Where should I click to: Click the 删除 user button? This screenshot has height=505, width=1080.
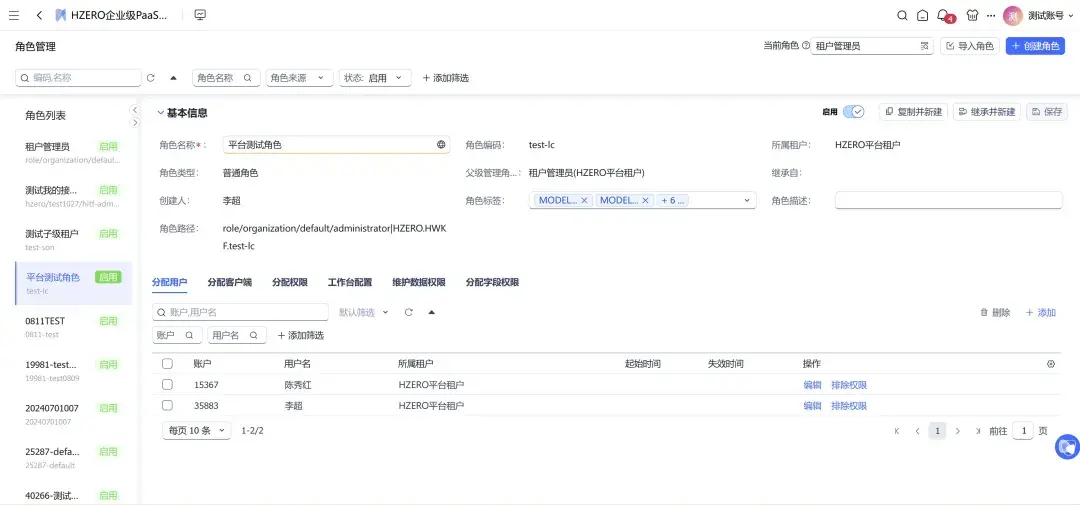[995, 312]
